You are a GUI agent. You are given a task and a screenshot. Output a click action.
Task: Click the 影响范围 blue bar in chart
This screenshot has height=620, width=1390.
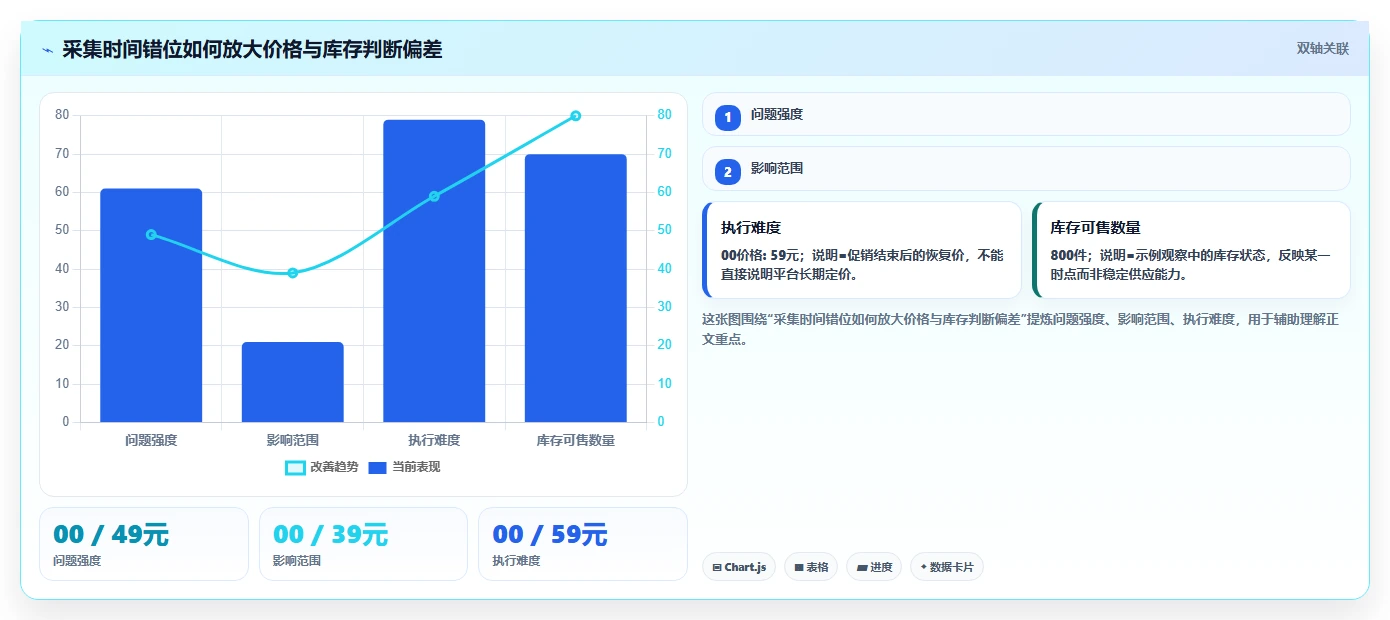tap(293, 382)
